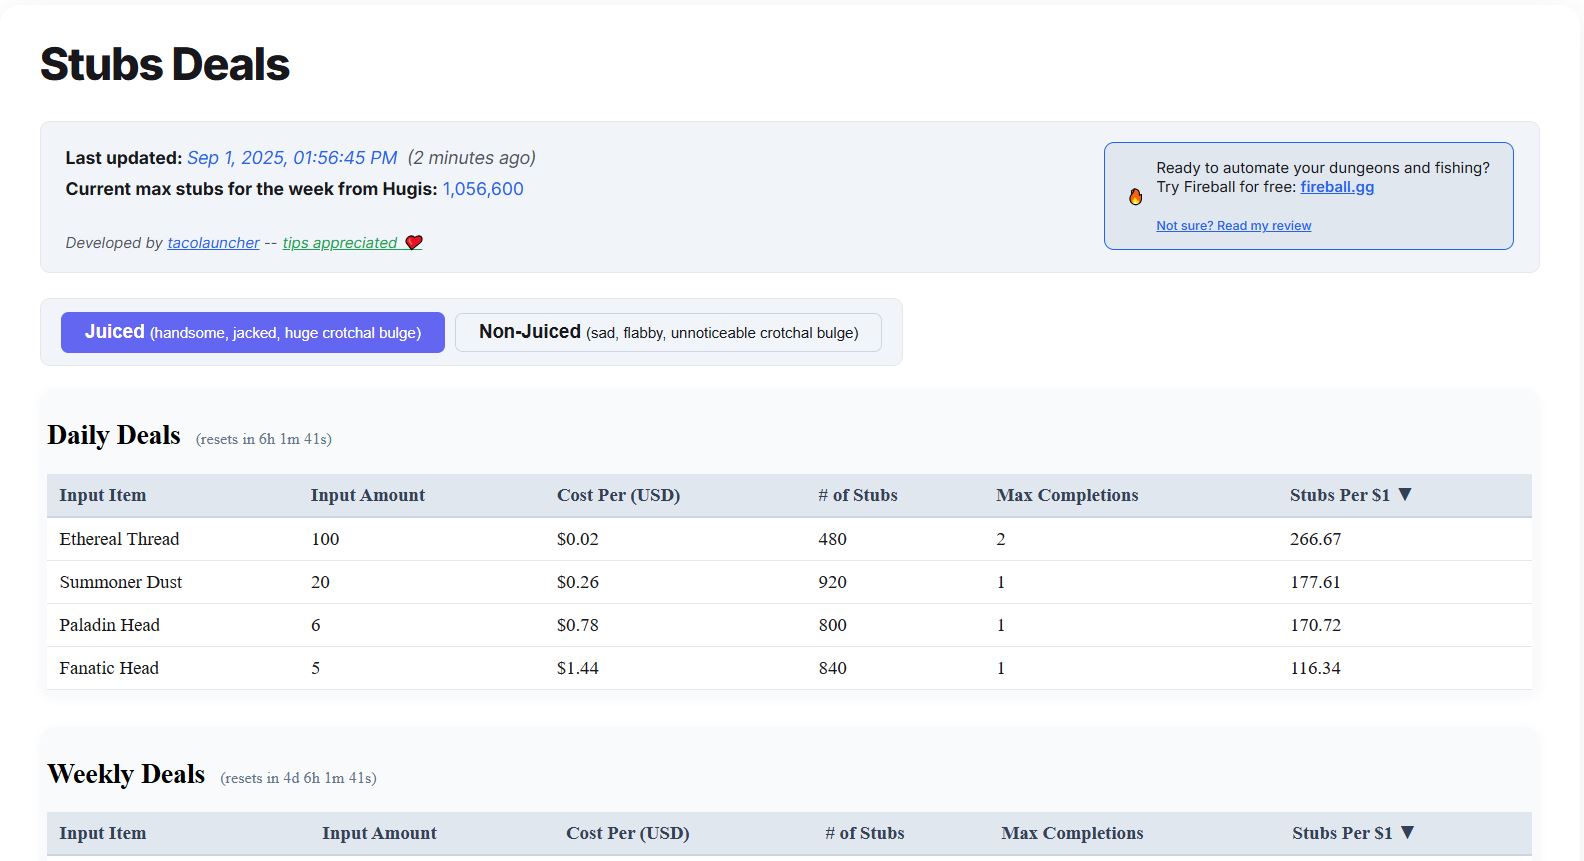
Task: Sort Daily Deals by Input Amount header
Action: coord(367,495)
